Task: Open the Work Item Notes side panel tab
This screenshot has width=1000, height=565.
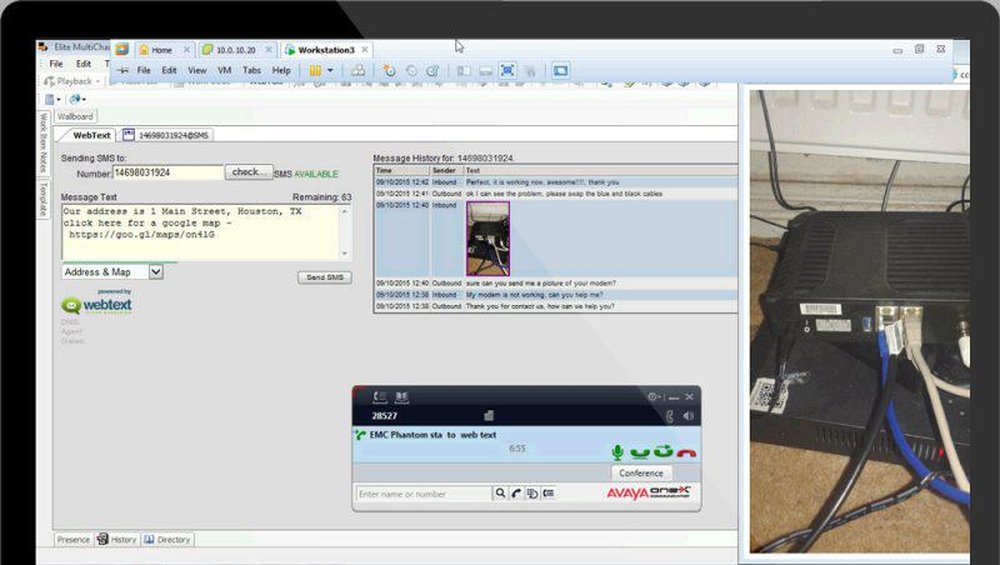Action: pyautogui.click(x=43, y=143)
